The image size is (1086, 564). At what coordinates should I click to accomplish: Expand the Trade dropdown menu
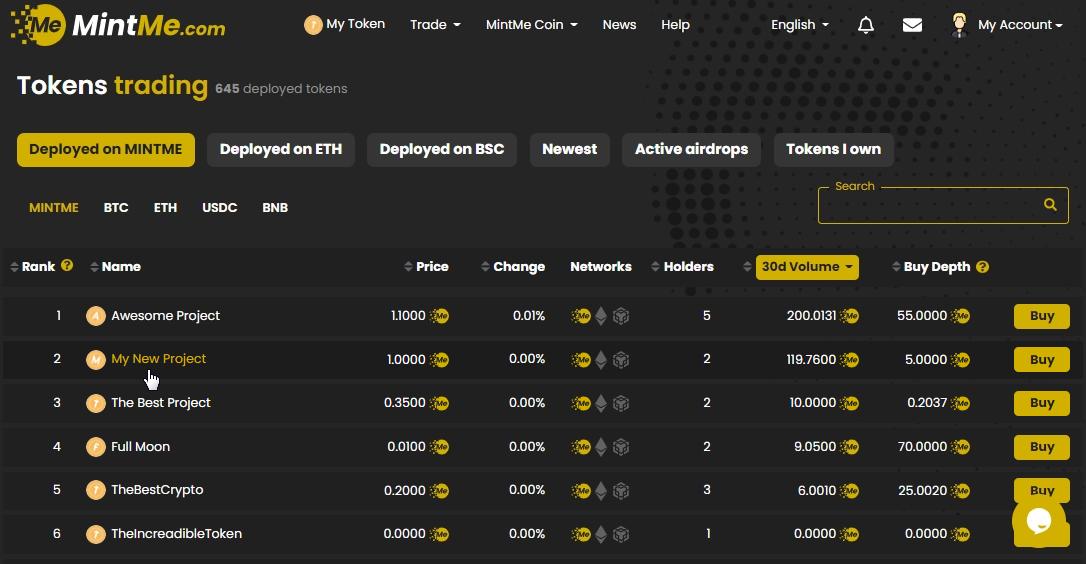click(435, 25)
